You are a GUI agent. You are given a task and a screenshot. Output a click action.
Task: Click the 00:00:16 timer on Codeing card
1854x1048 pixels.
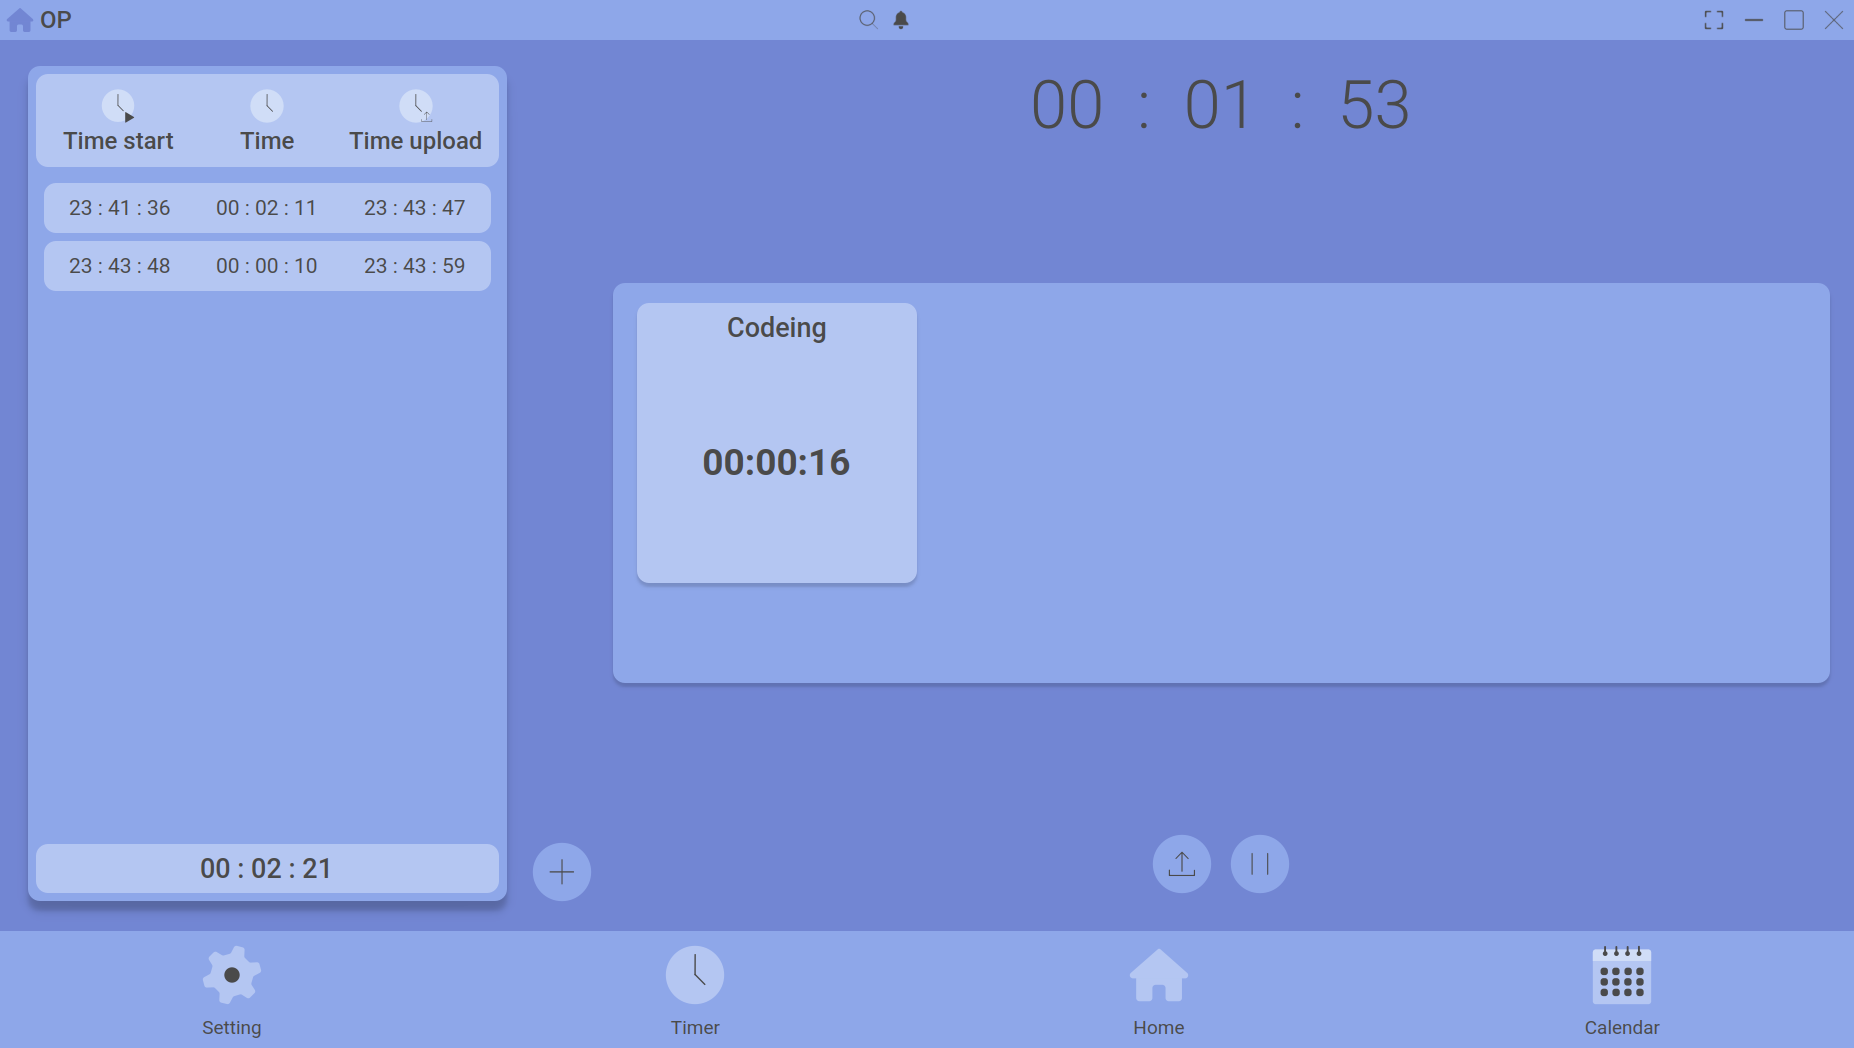pyautogui.click(x=777, y=462)
